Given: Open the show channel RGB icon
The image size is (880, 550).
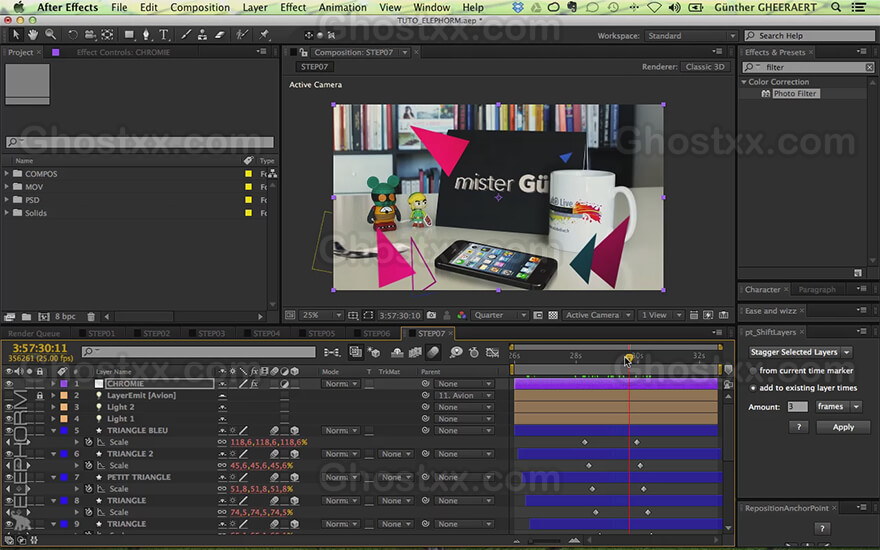Looking at the screenshot, I should click(x=461, y=315).
